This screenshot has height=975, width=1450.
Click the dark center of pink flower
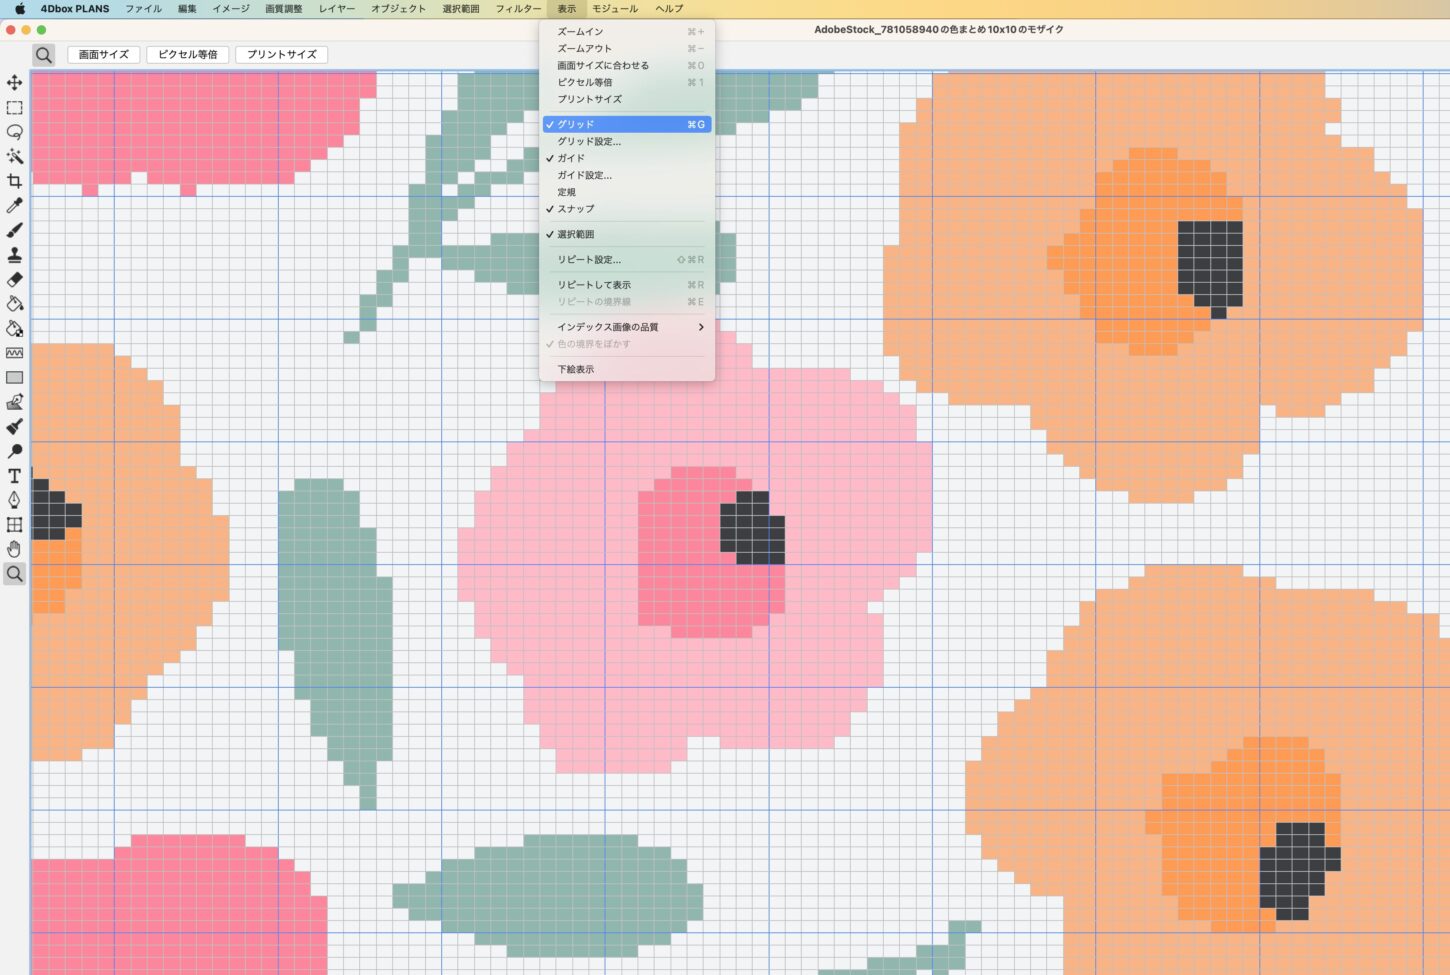click(752, 527)
